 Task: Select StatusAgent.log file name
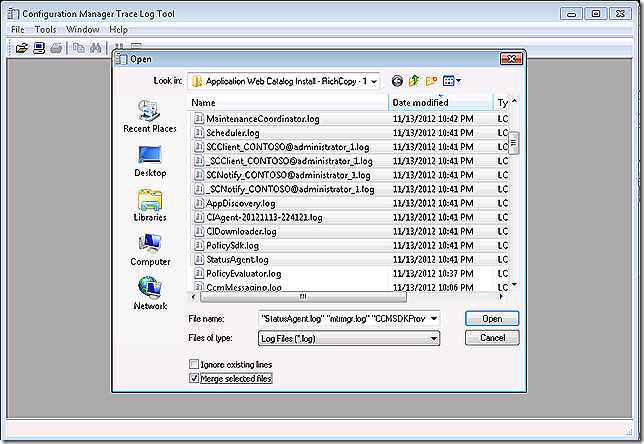(237, 260)
